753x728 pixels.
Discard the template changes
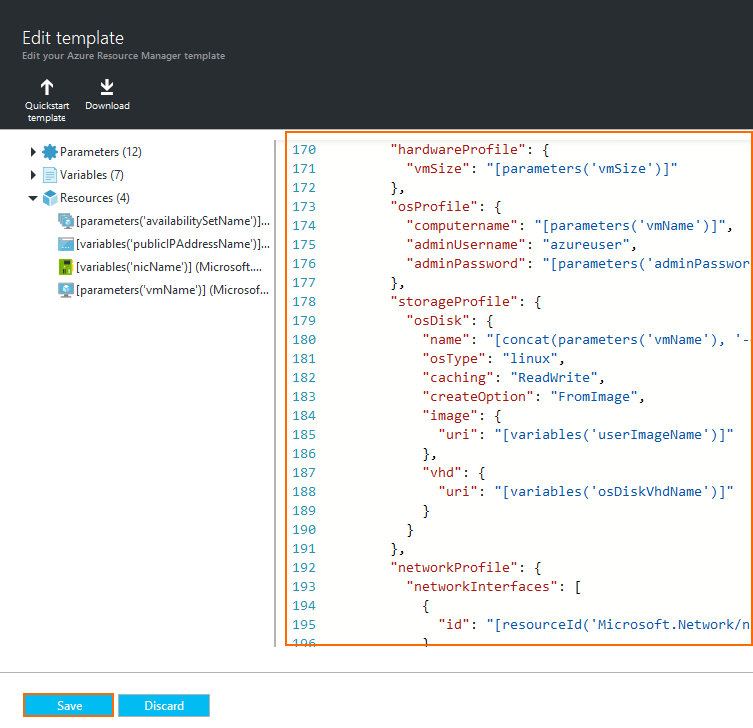(164, 705)
